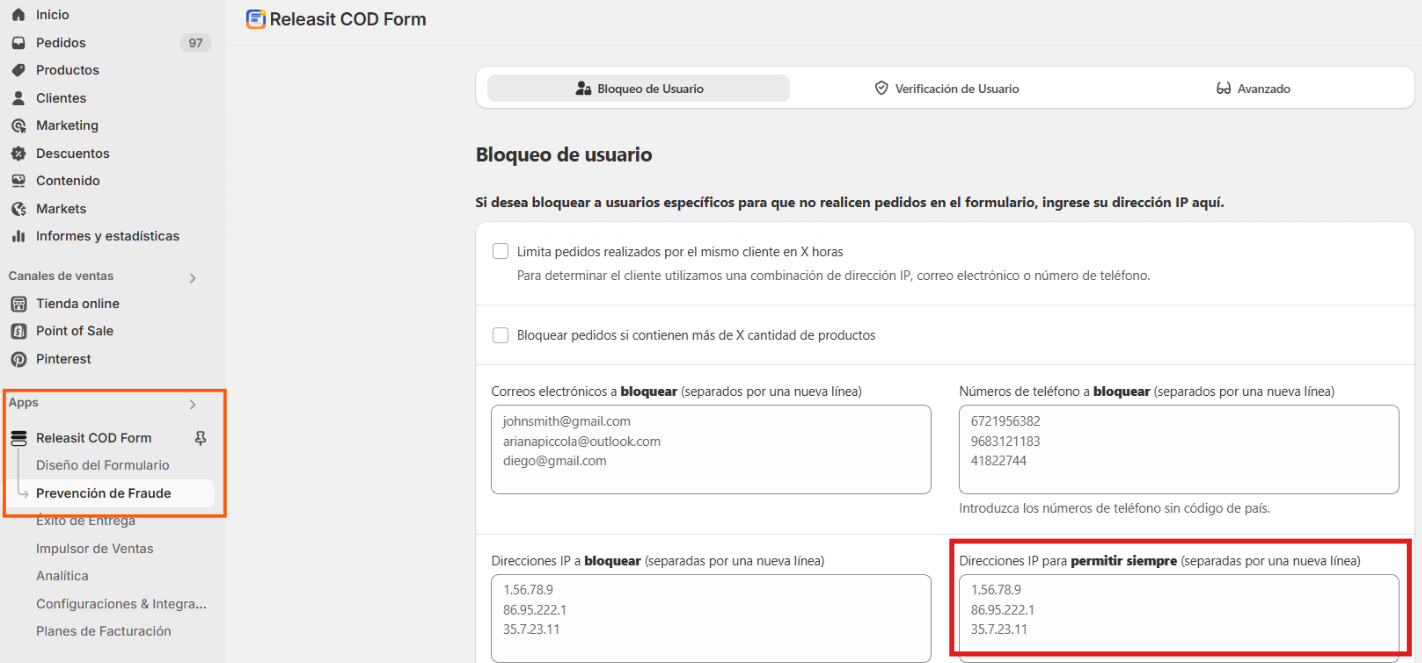Viewport: 1422px width, 663px height.
Task: Click the Apps section label
Action: tap(23, 403)
